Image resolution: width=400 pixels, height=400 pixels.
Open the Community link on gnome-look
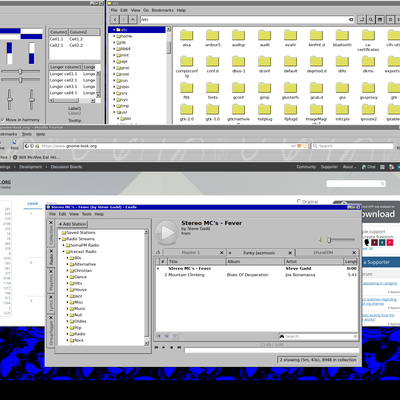(306, 167)
